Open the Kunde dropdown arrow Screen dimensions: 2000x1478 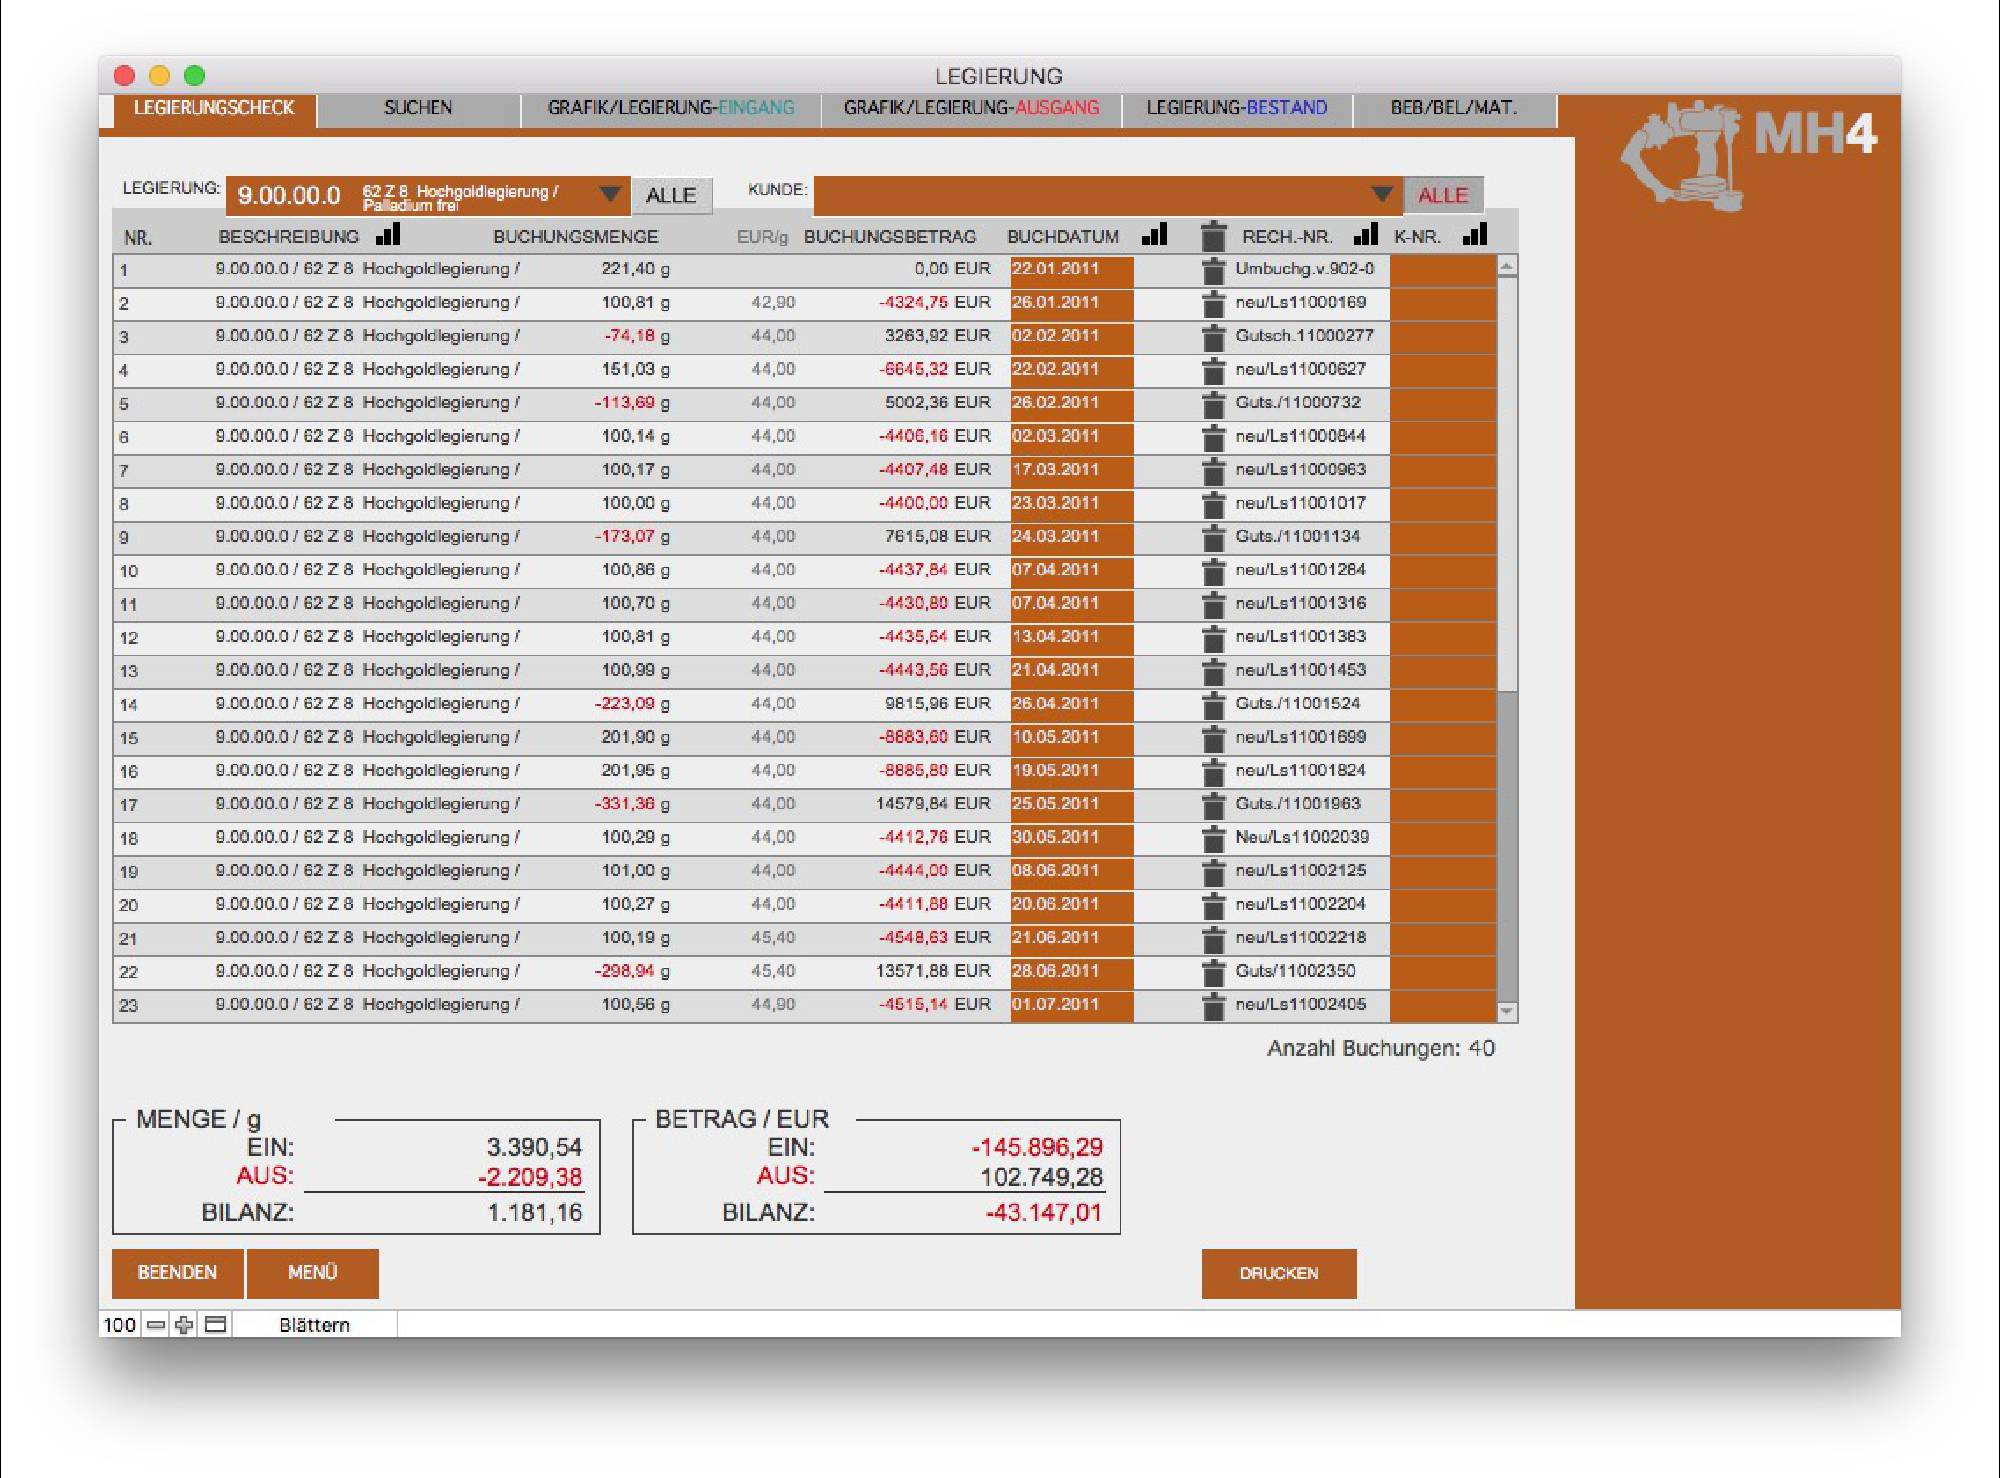tap(1382, 194)
